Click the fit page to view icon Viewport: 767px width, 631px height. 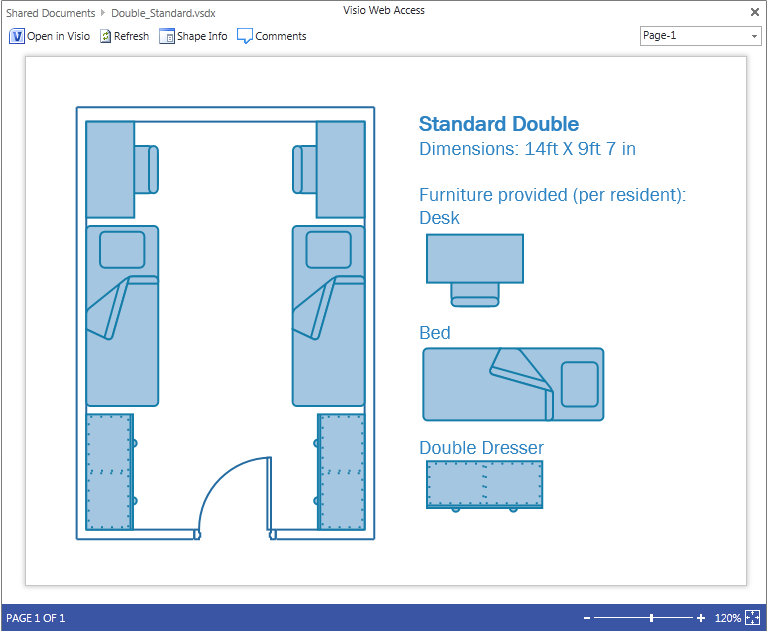753,618
